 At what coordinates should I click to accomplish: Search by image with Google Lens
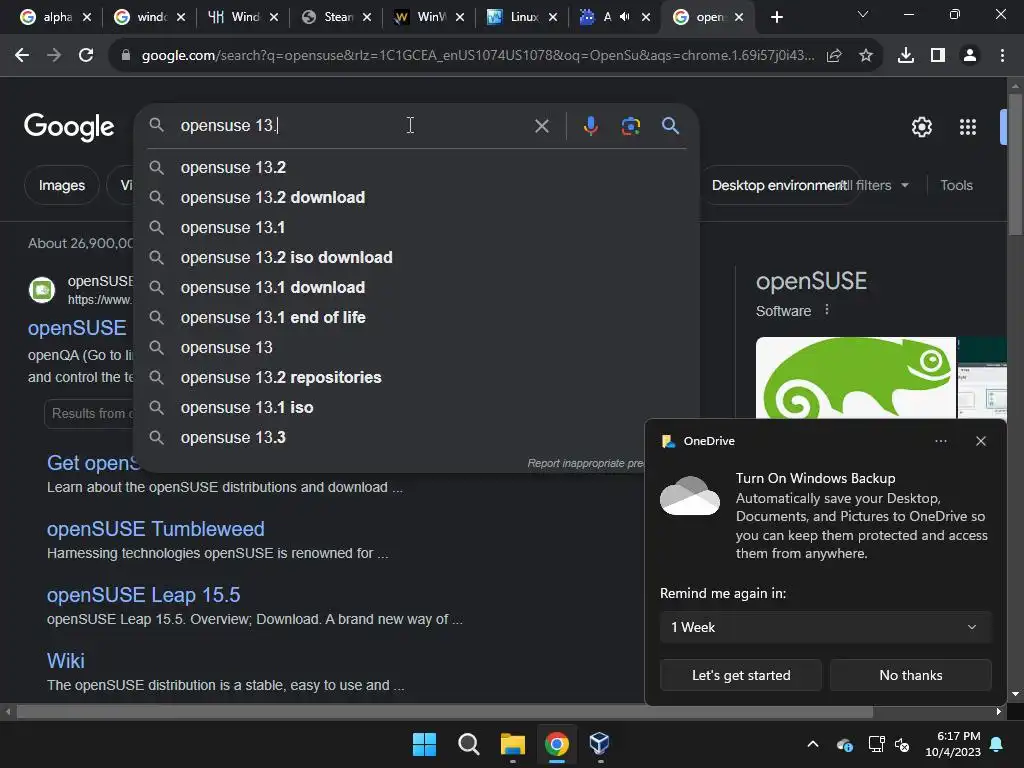click(x=630, y=126)
